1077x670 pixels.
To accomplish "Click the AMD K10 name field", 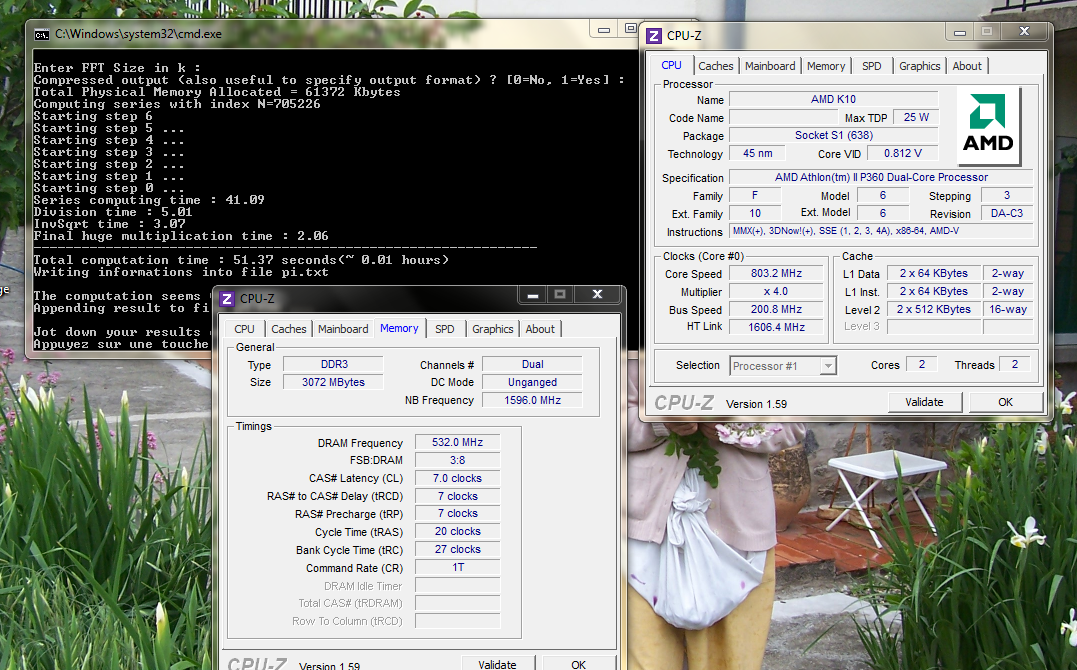I will click(833, 99).
